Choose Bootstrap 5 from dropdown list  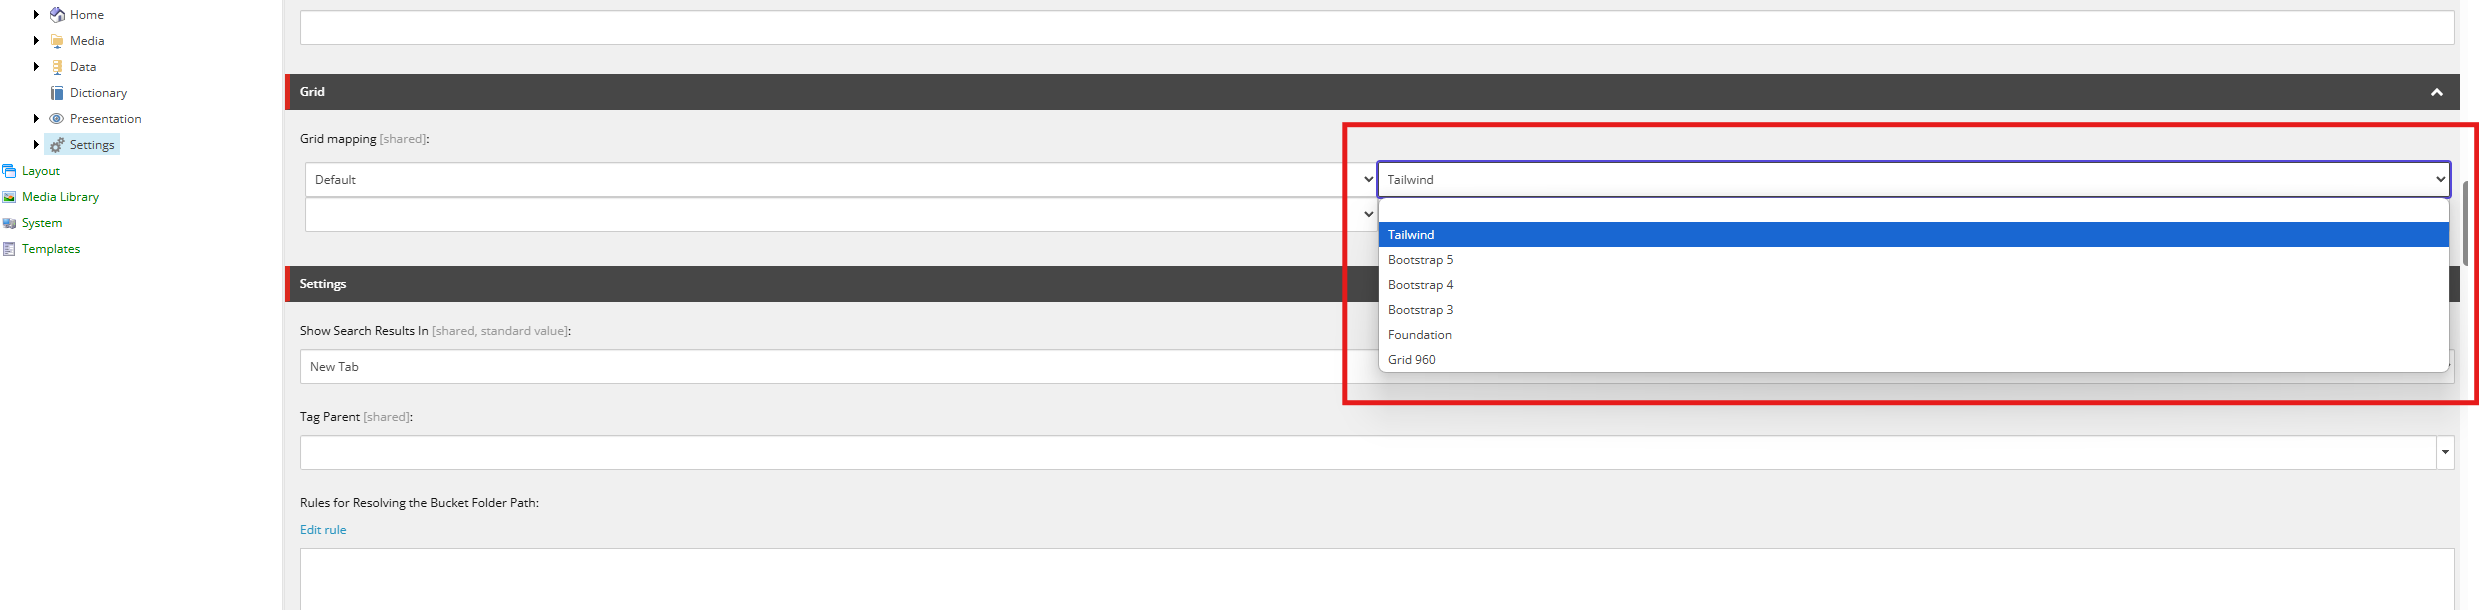point(1913,260)
